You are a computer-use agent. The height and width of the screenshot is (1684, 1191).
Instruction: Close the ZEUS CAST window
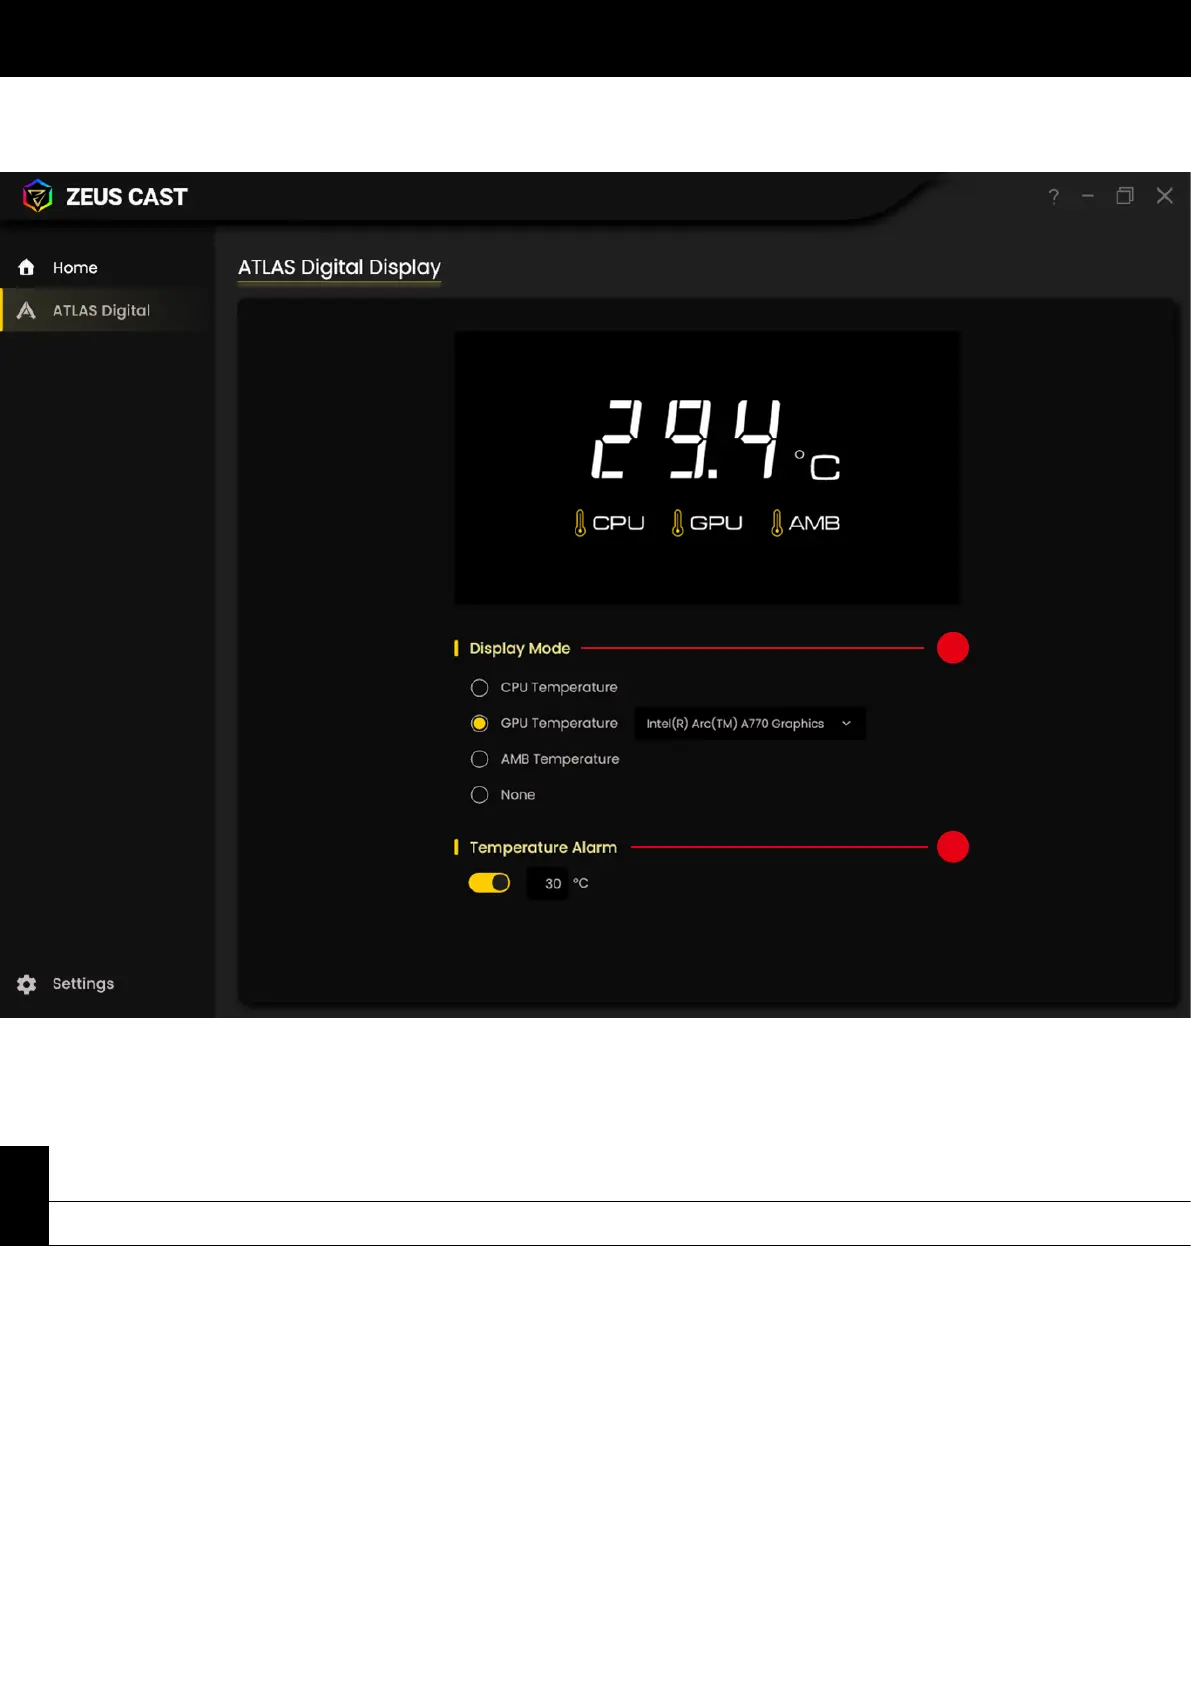(1164, 196)
